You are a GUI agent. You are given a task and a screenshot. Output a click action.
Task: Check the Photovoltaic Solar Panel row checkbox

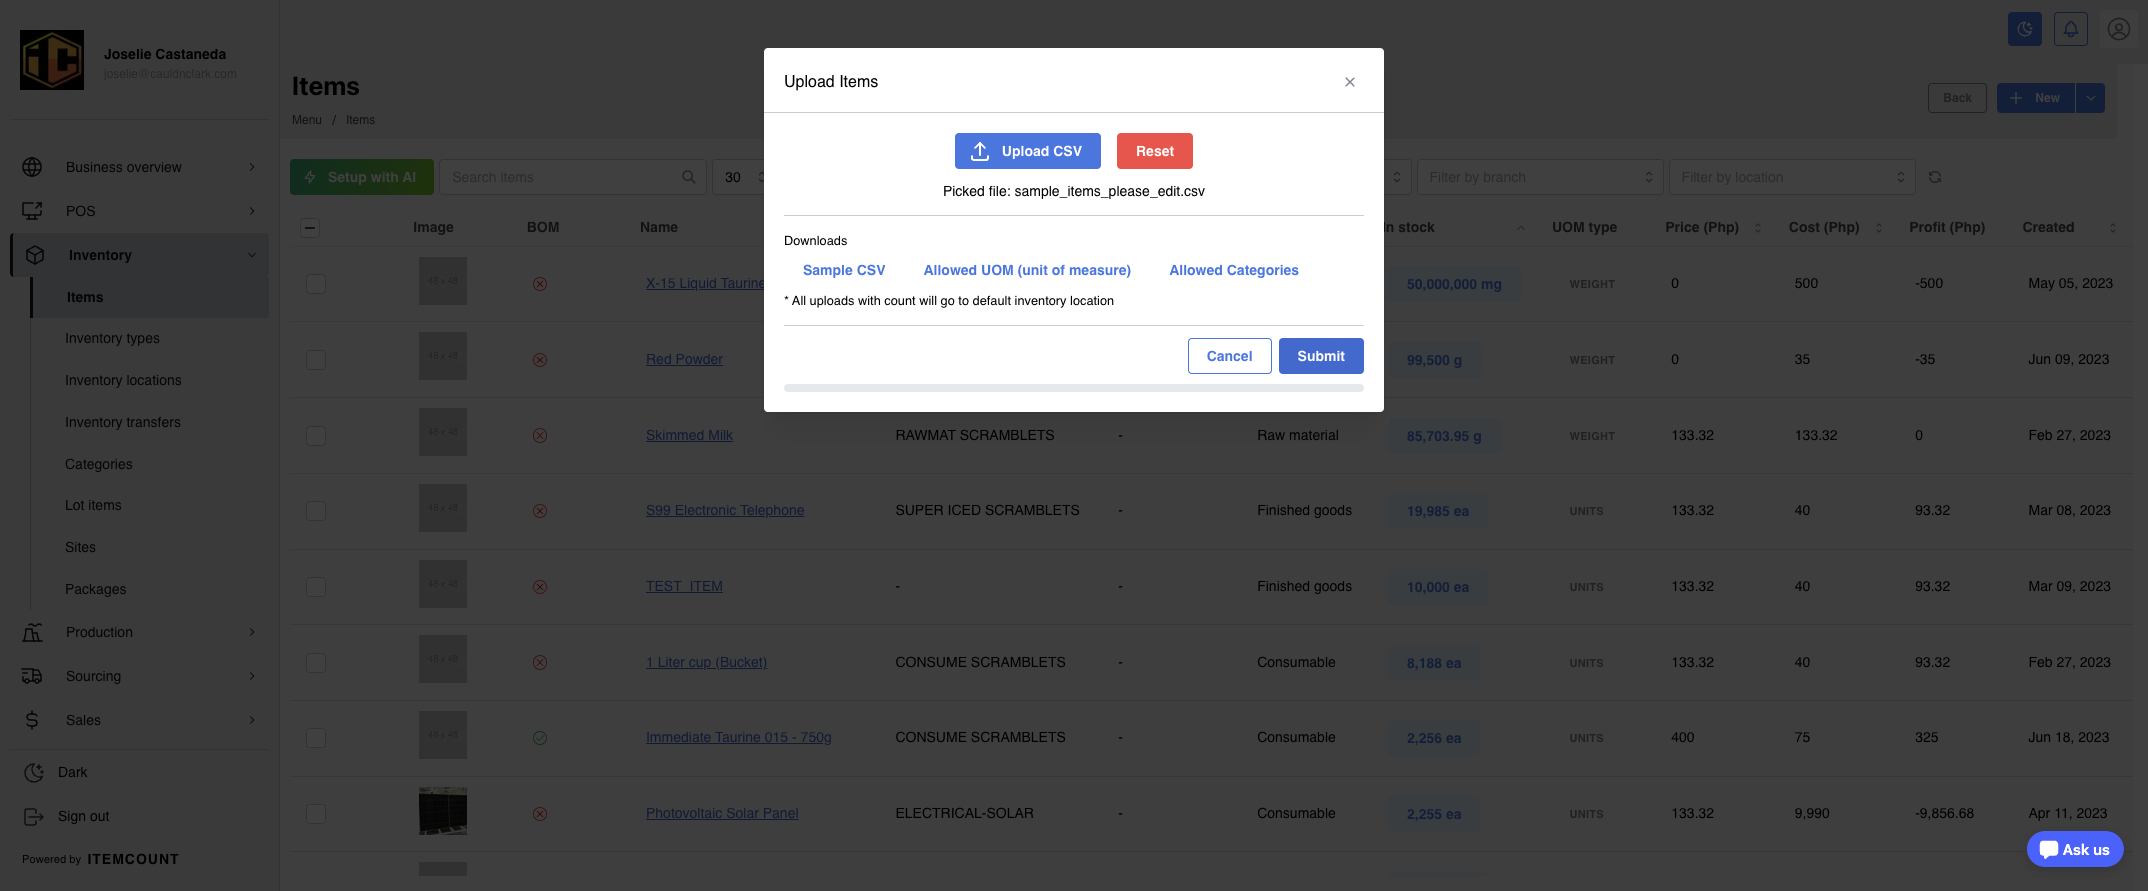click(x=316, y=813)
